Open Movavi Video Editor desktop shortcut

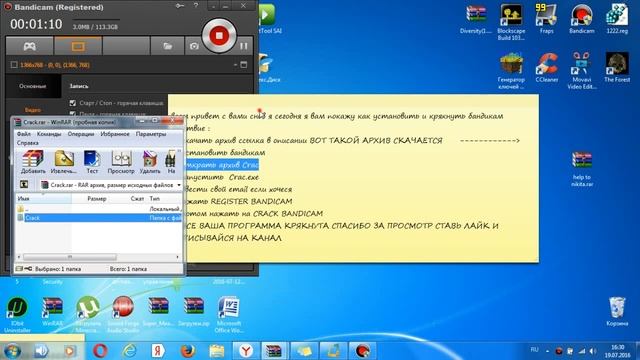(x=582, y=71)
